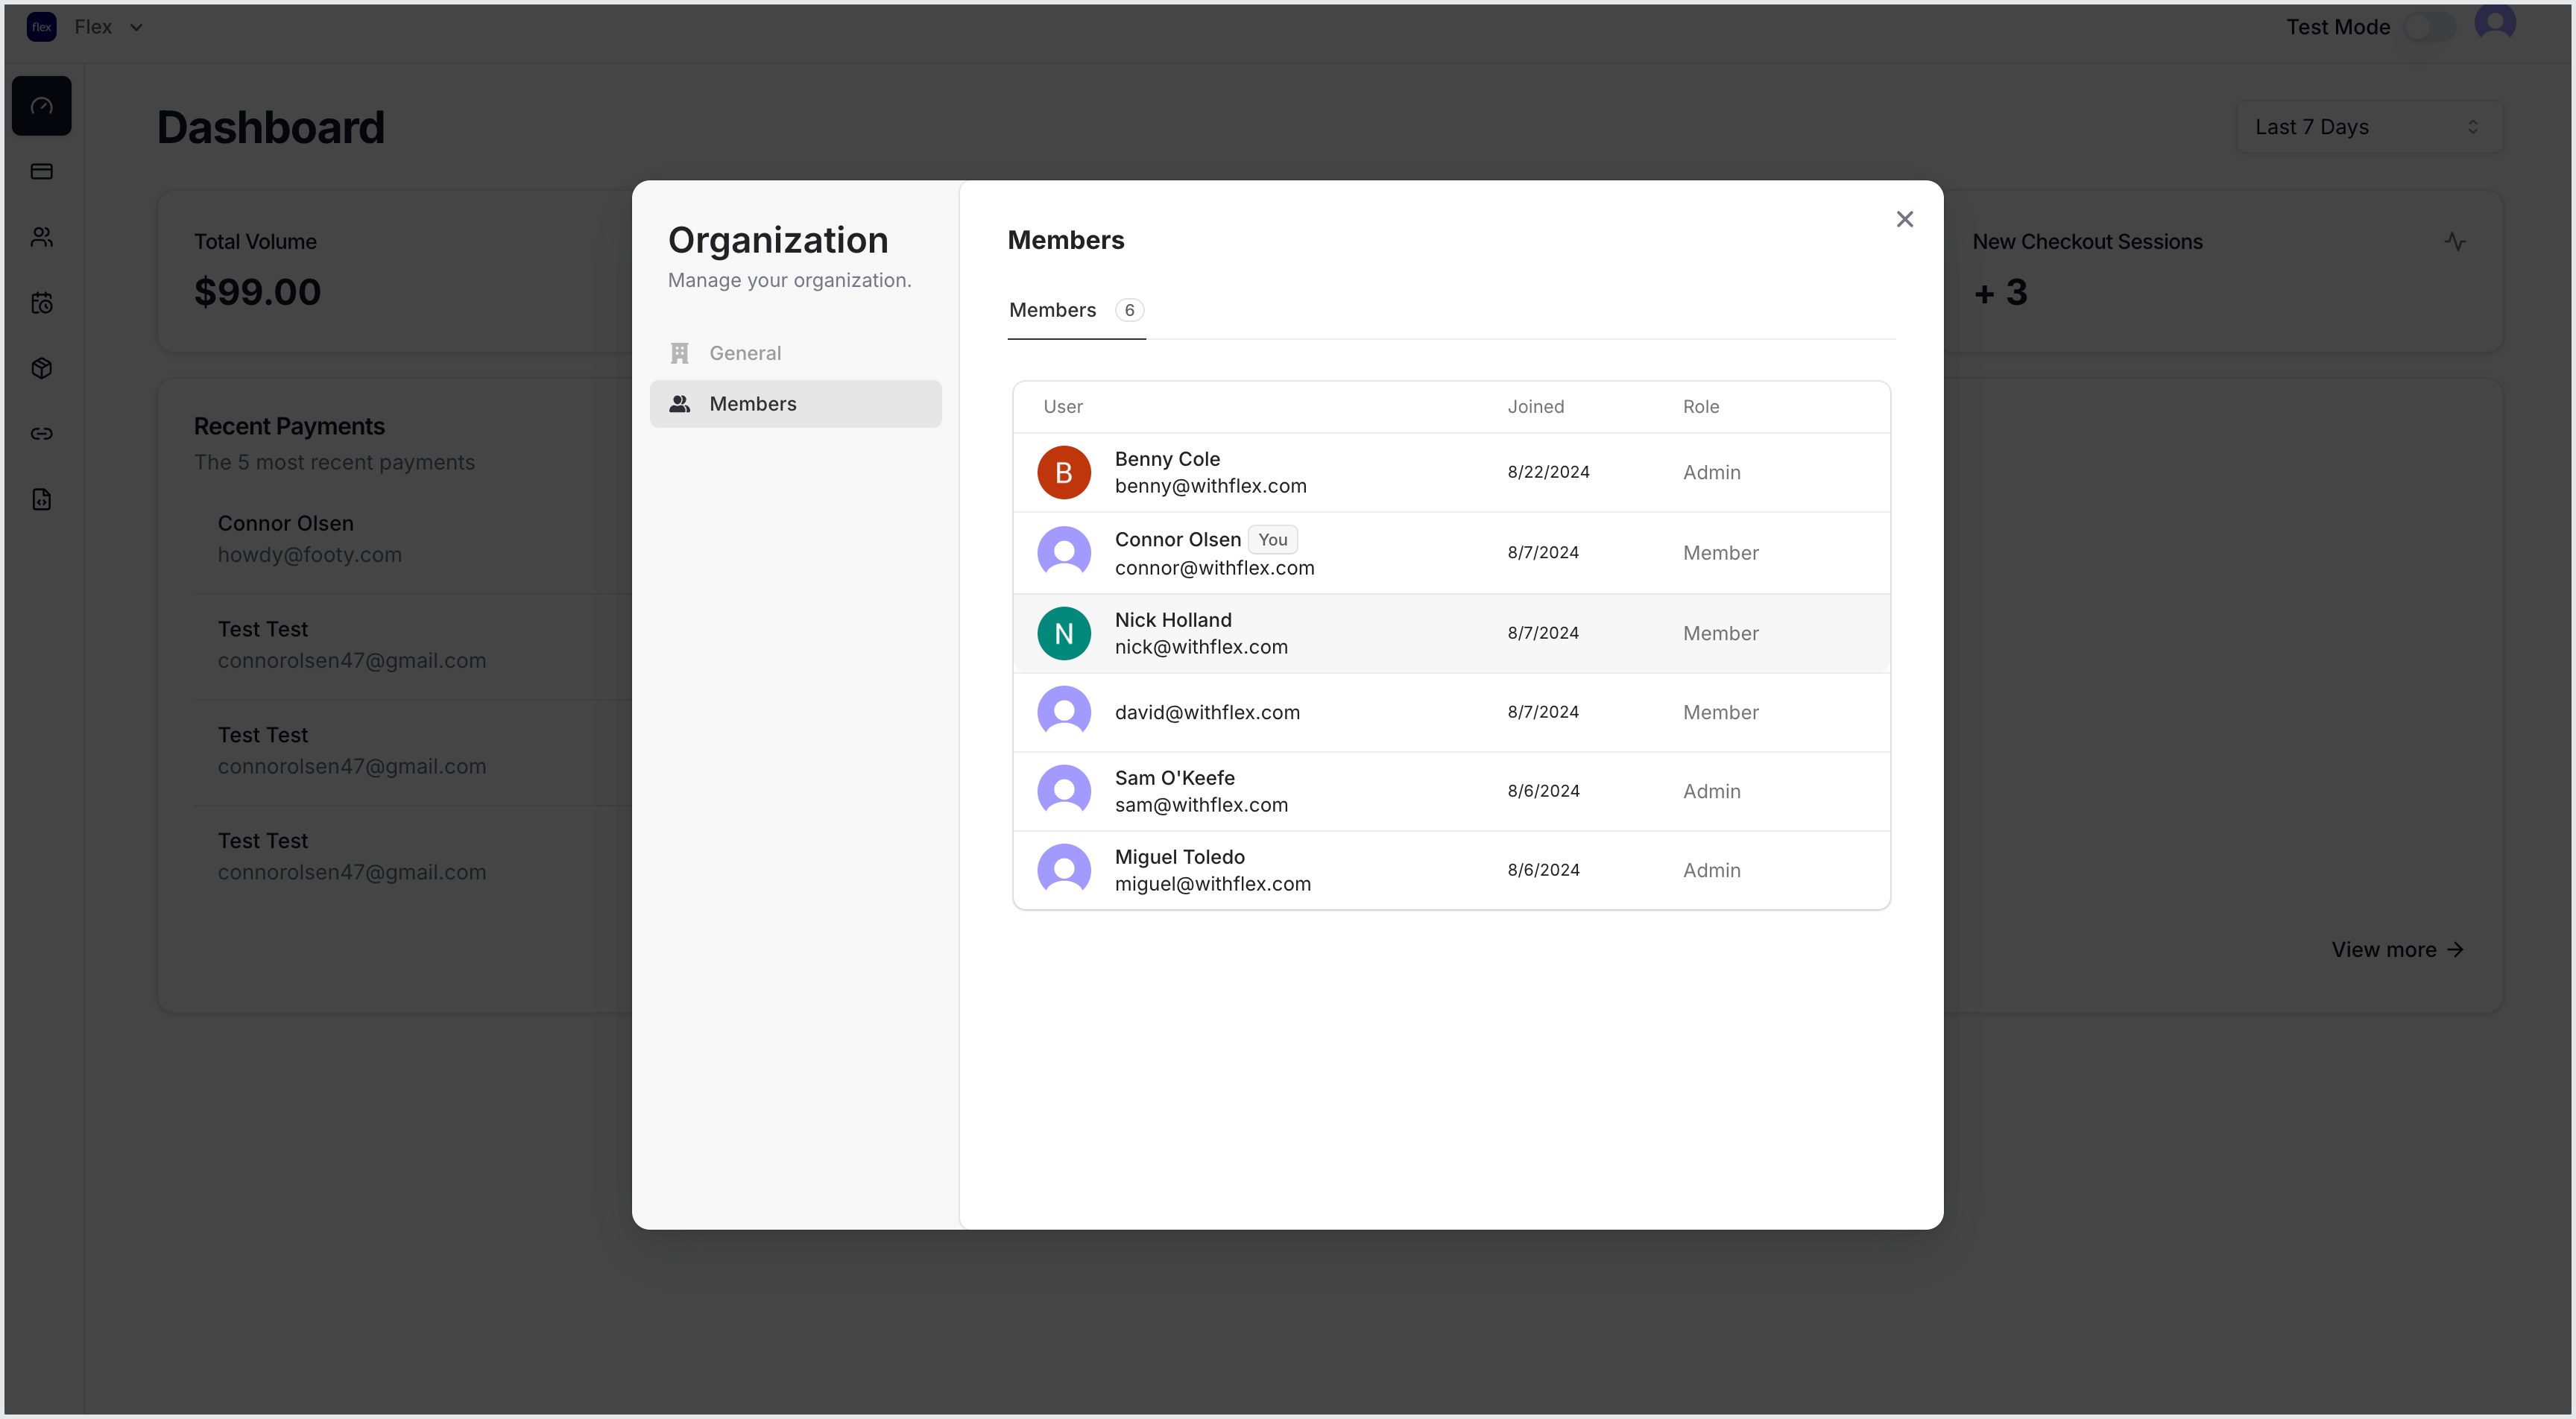Image resolution: width=2576 pixels, height=1419 pixels.
Task: Toggle the Test Mode switch
Action: click(x=2430, y=27)
